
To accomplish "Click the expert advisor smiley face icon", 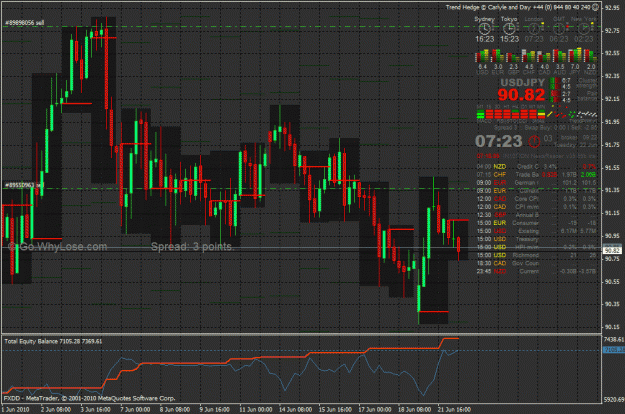I will (x=595, y=7).
